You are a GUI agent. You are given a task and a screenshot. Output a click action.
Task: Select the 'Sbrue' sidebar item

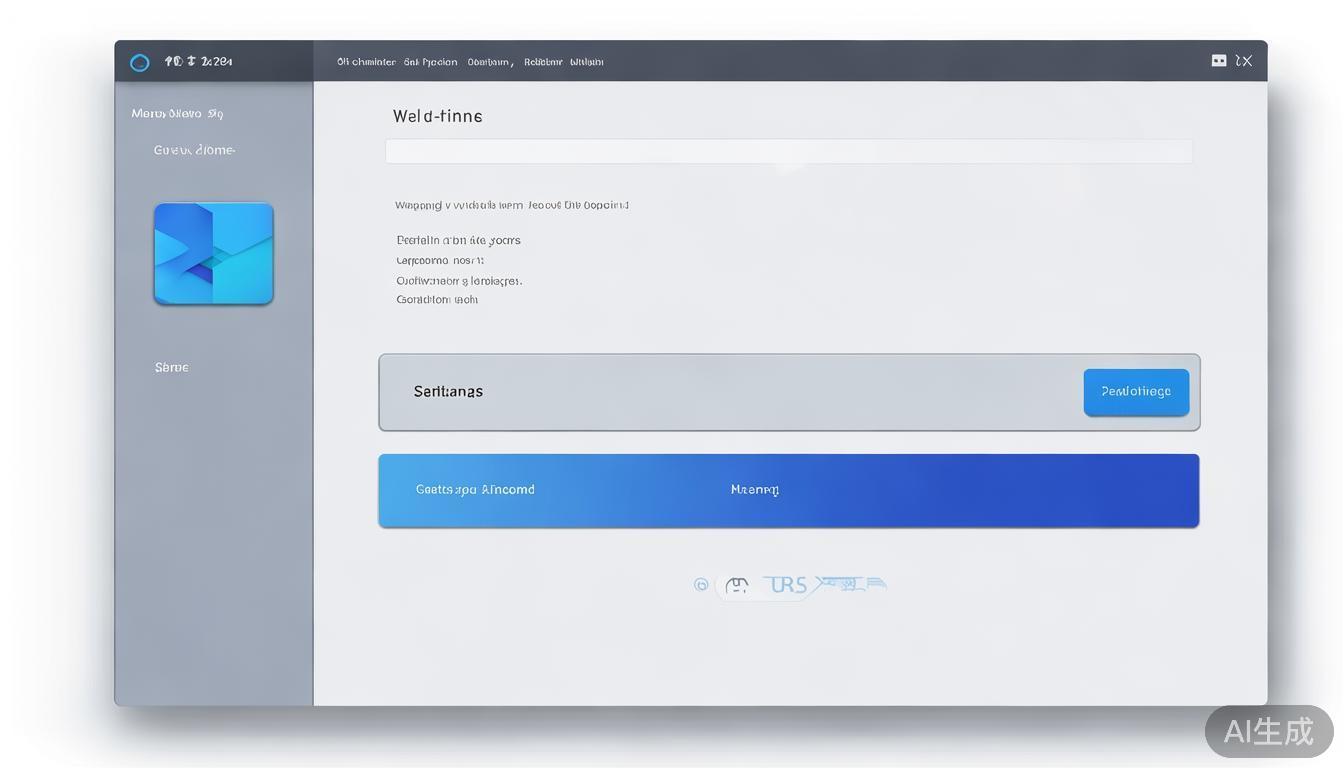coord(172,367)
